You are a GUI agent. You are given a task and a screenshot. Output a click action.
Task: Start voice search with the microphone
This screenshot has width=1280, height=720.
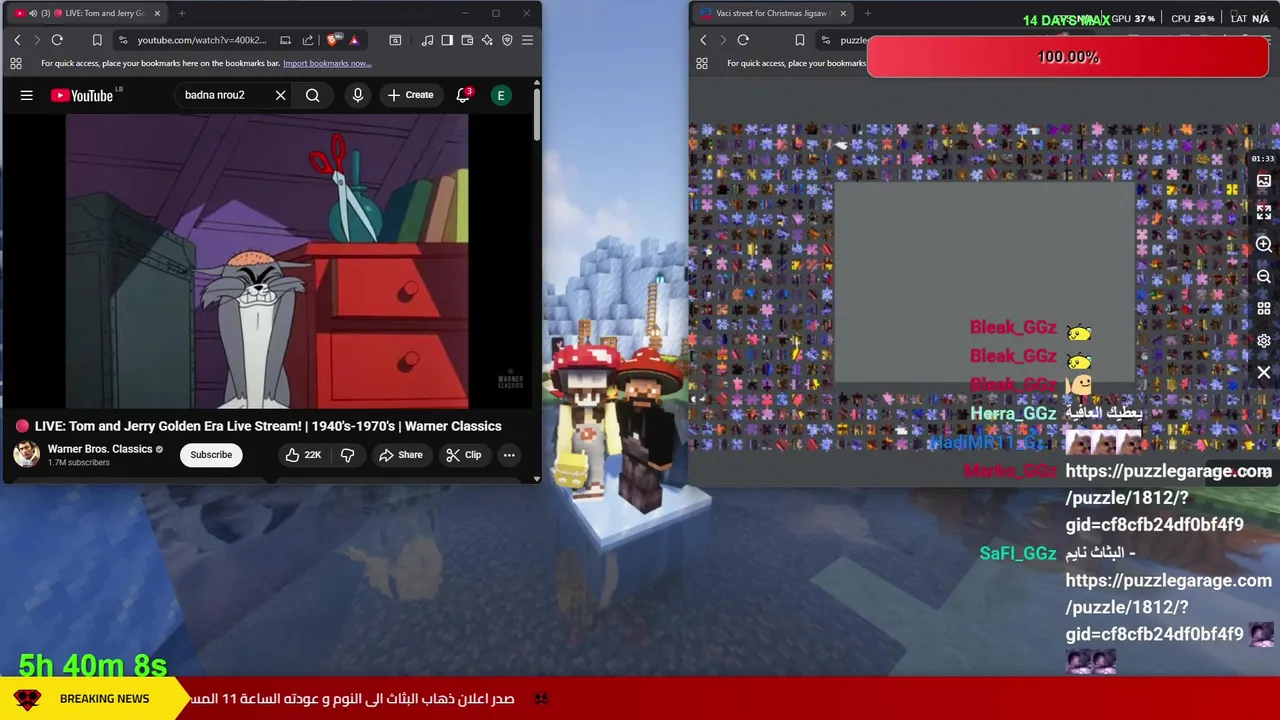357,95
